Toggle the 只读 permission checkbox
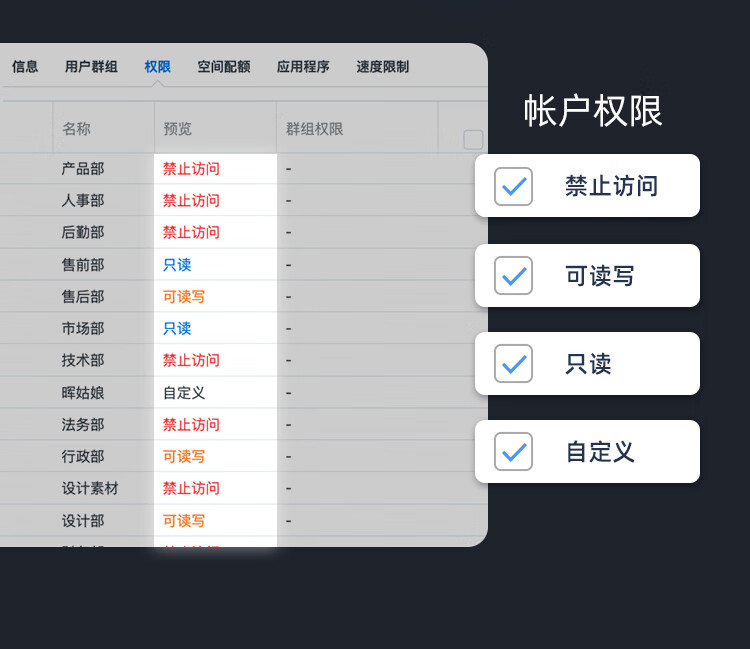The image size is (750, 649). coord(513,364)
